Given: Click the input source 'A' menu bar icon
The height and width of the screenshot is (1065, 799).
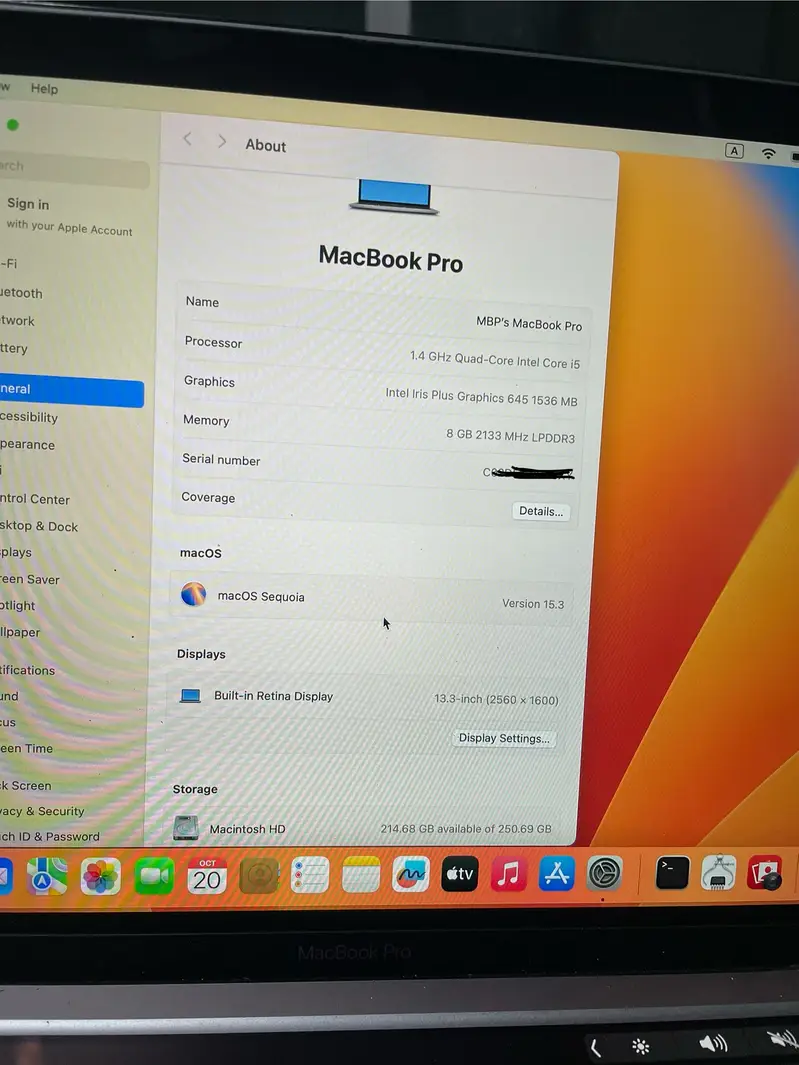Looking at the screenshot, I should (734, 151).
